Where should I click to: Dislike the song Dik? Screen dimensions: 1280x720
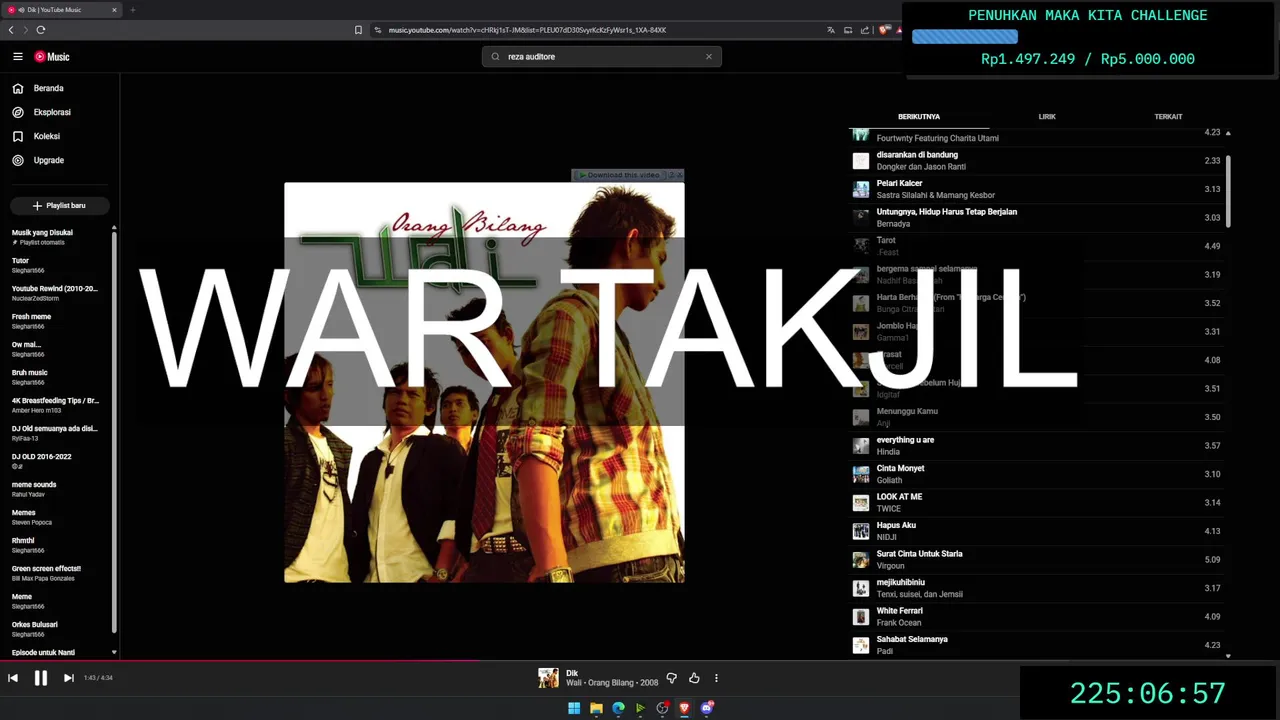(x=672, y=678)
